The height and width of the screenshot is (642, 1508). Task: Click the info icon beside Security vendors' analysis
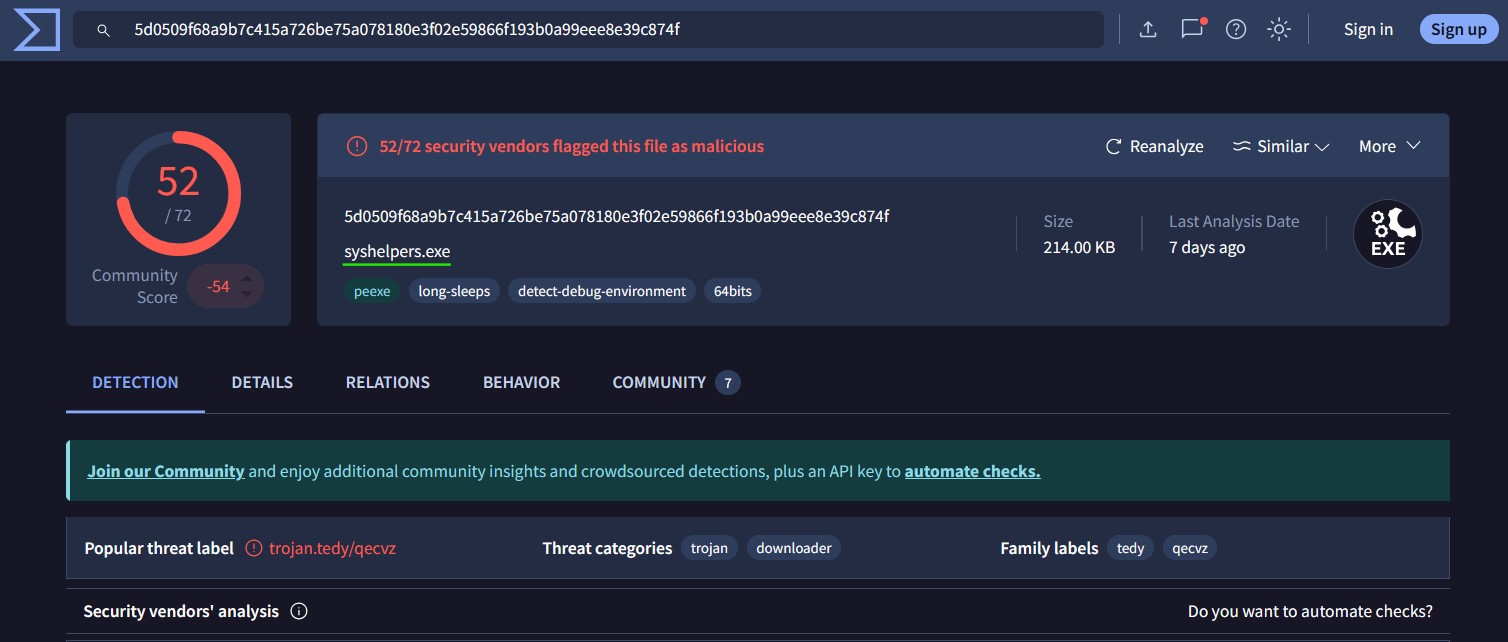click(x=298, y=611)
